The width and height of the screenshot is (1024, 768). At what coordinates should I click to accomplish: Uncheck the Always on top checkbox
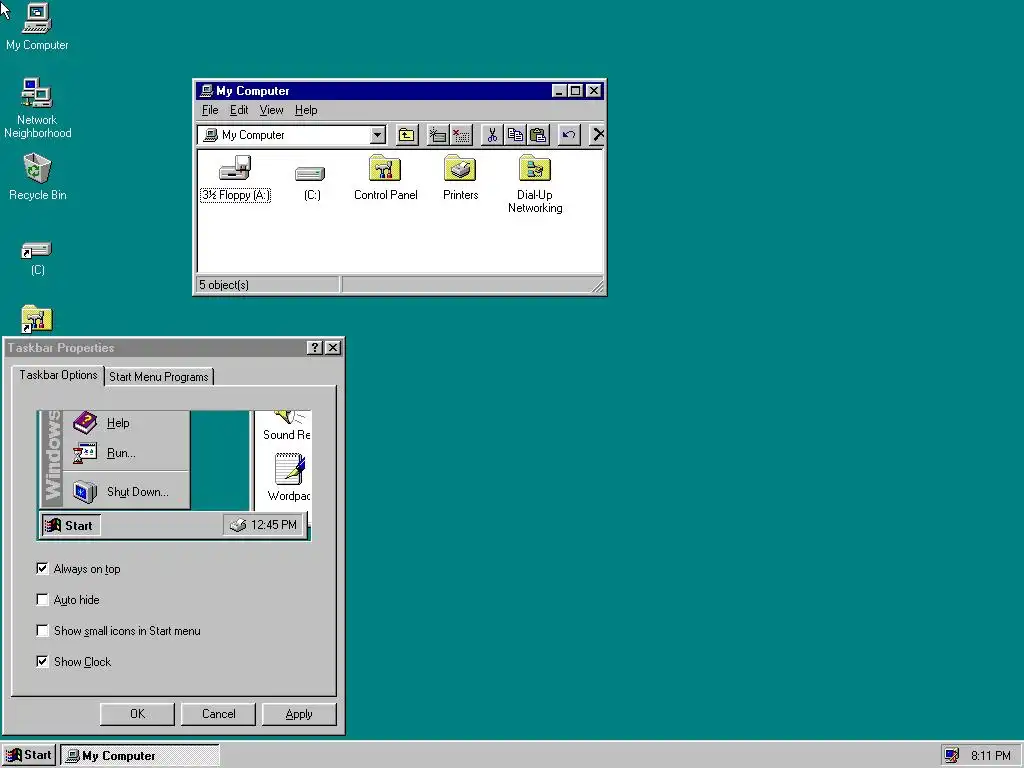click(x=42, y=568)
